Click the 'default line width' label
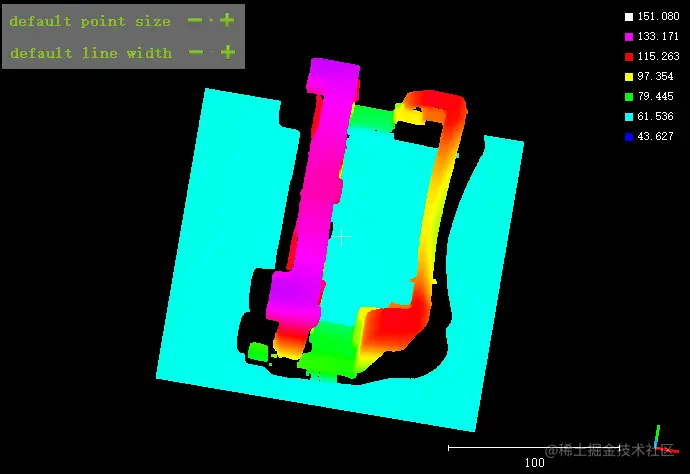The height and width of the screenshot is (474, 690). [x=91, y=53]
